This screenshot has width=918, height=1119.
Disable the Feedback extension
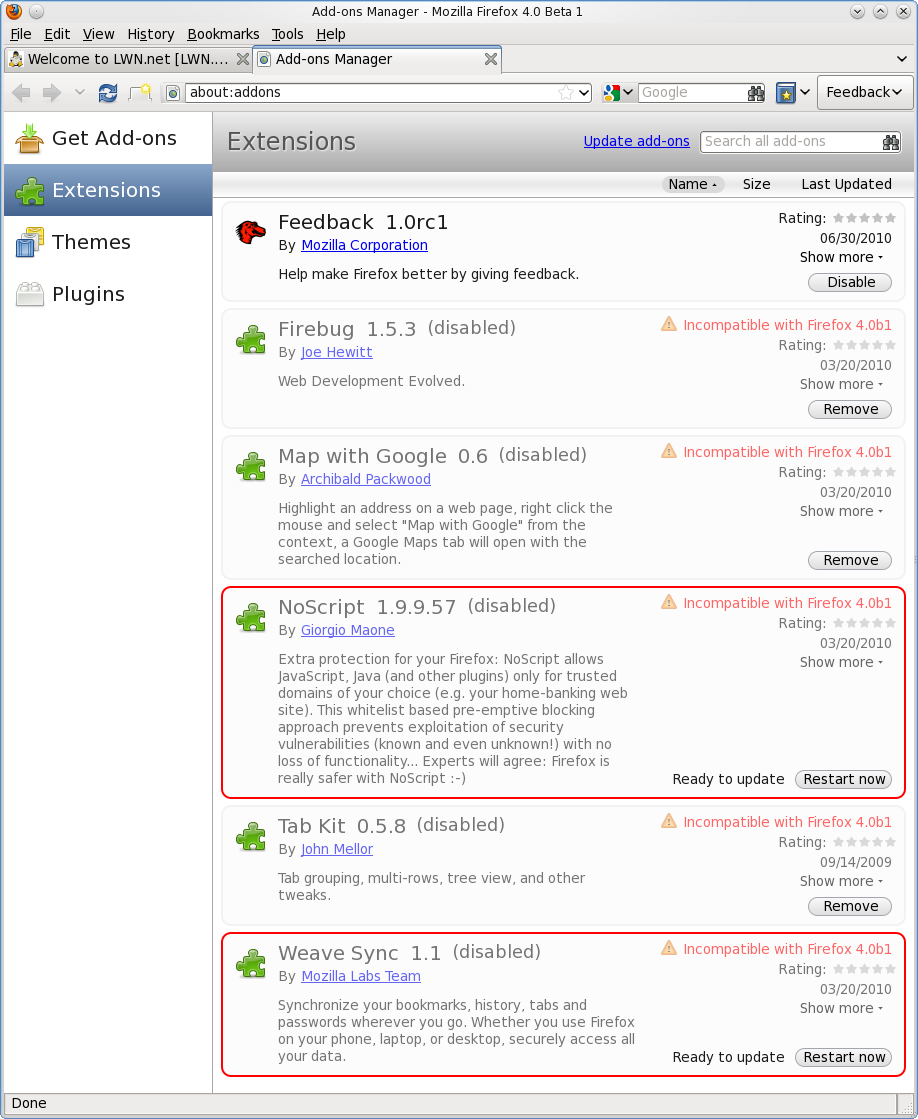click(x=850, y=282)
